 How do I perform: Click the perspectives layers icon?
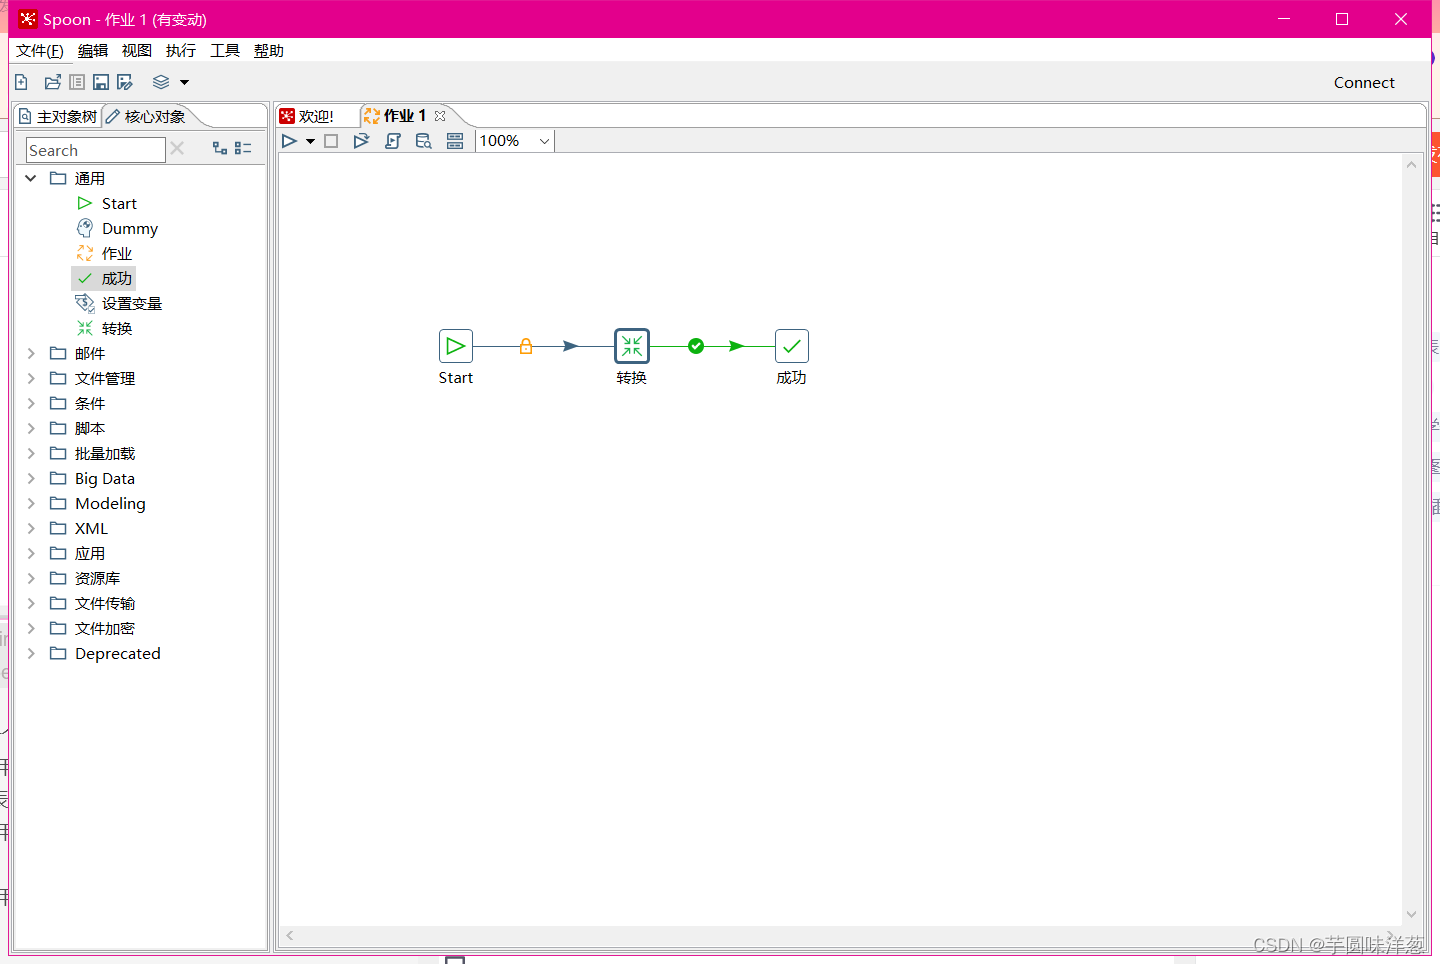click(161, 82)
